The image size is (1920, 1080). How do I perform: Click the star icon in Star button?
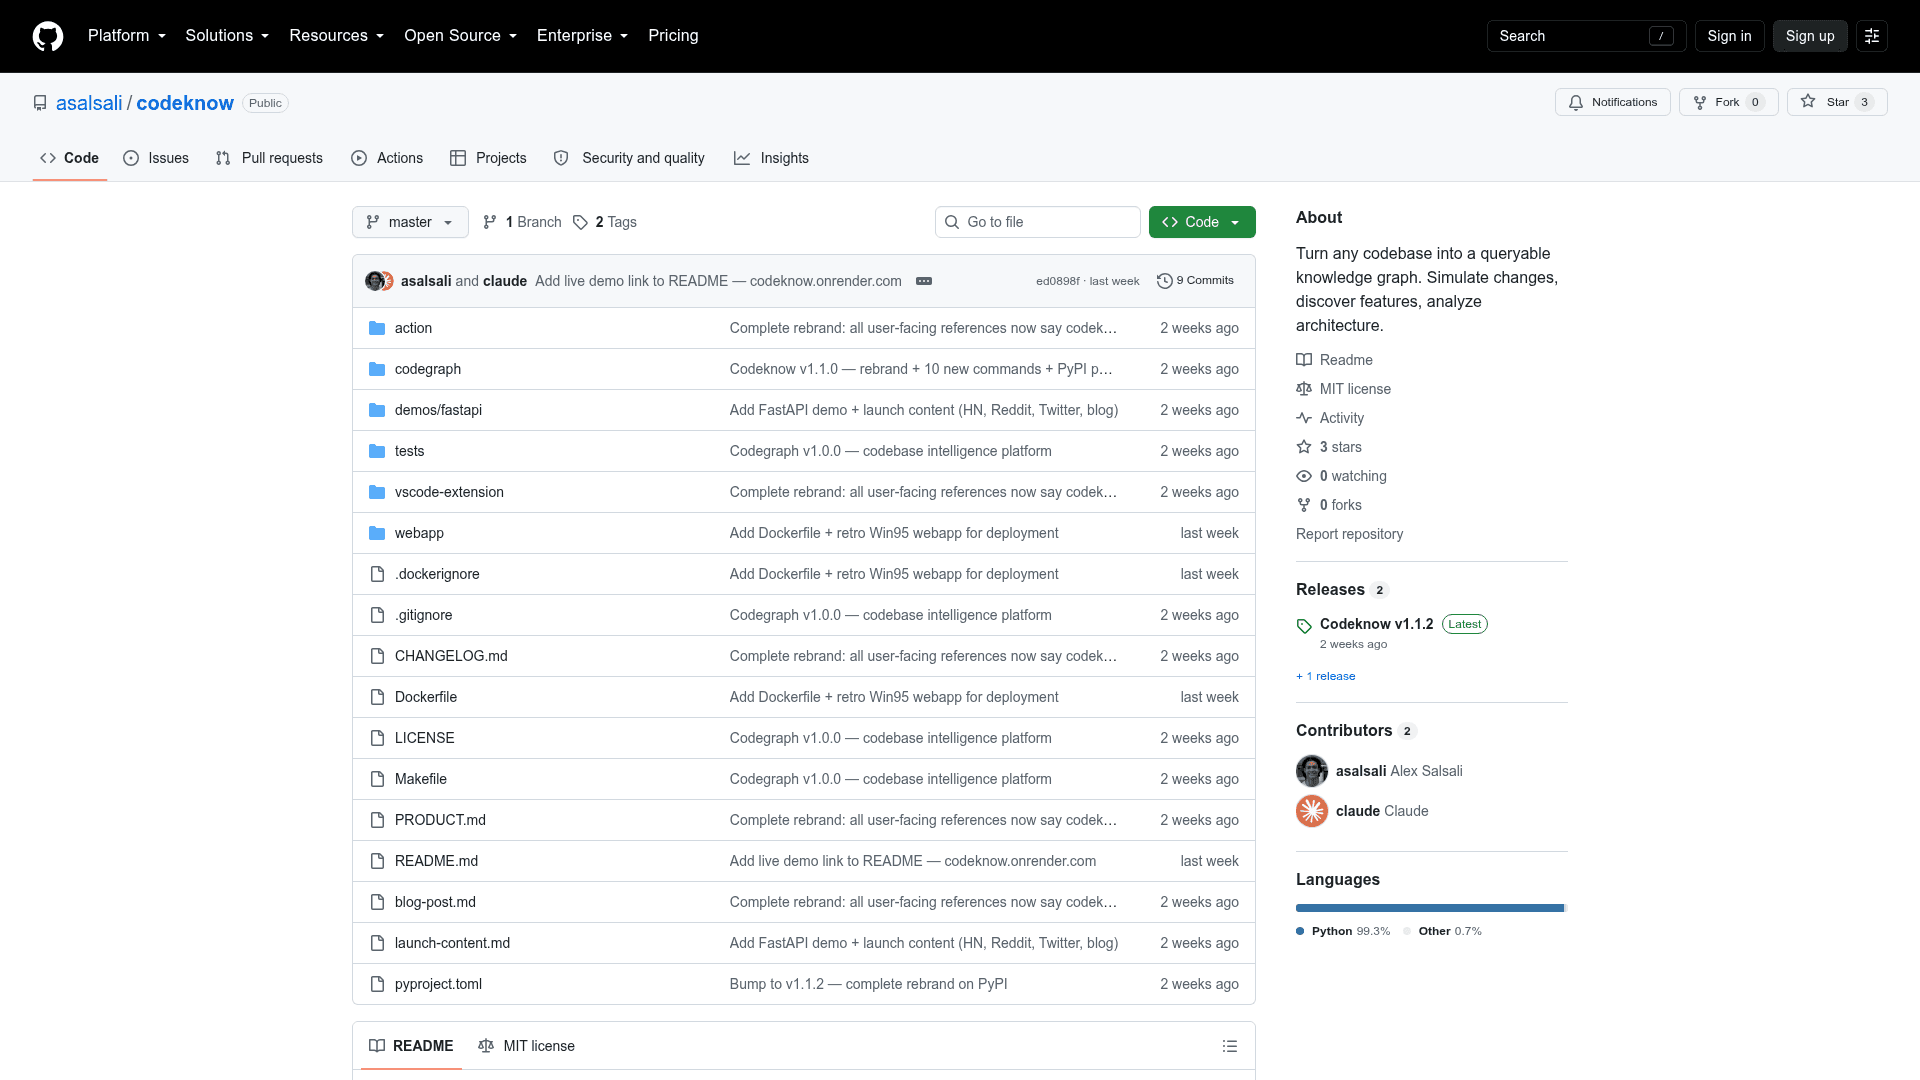pyautogui.click(x=1808, y=101)
